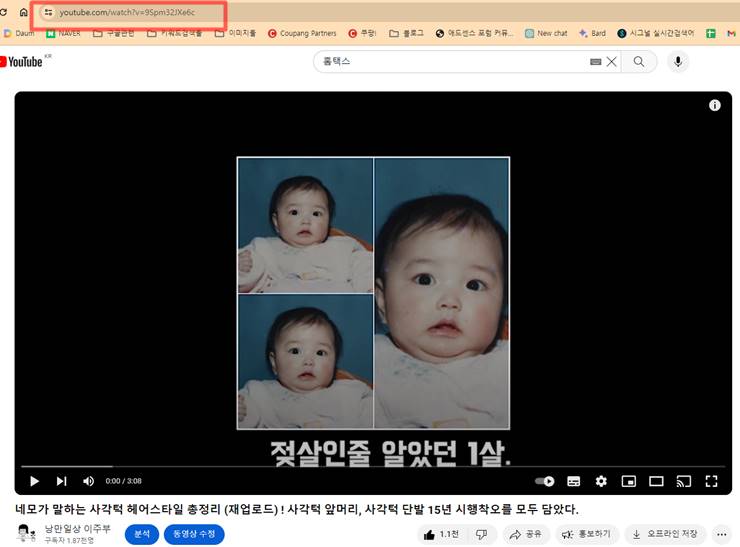Toggle subtitles on the video

pyautogui.click(x=573, y=481)
